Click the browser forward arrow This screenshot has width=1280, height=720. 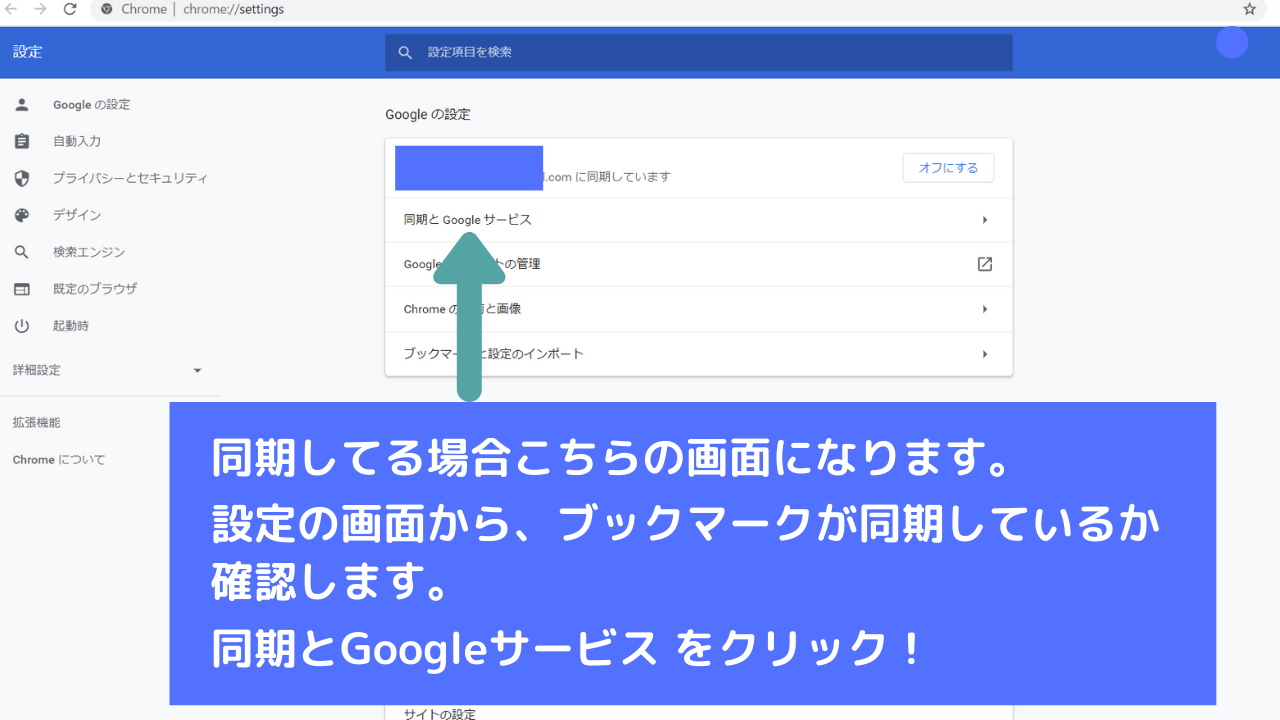coord(40,9)
